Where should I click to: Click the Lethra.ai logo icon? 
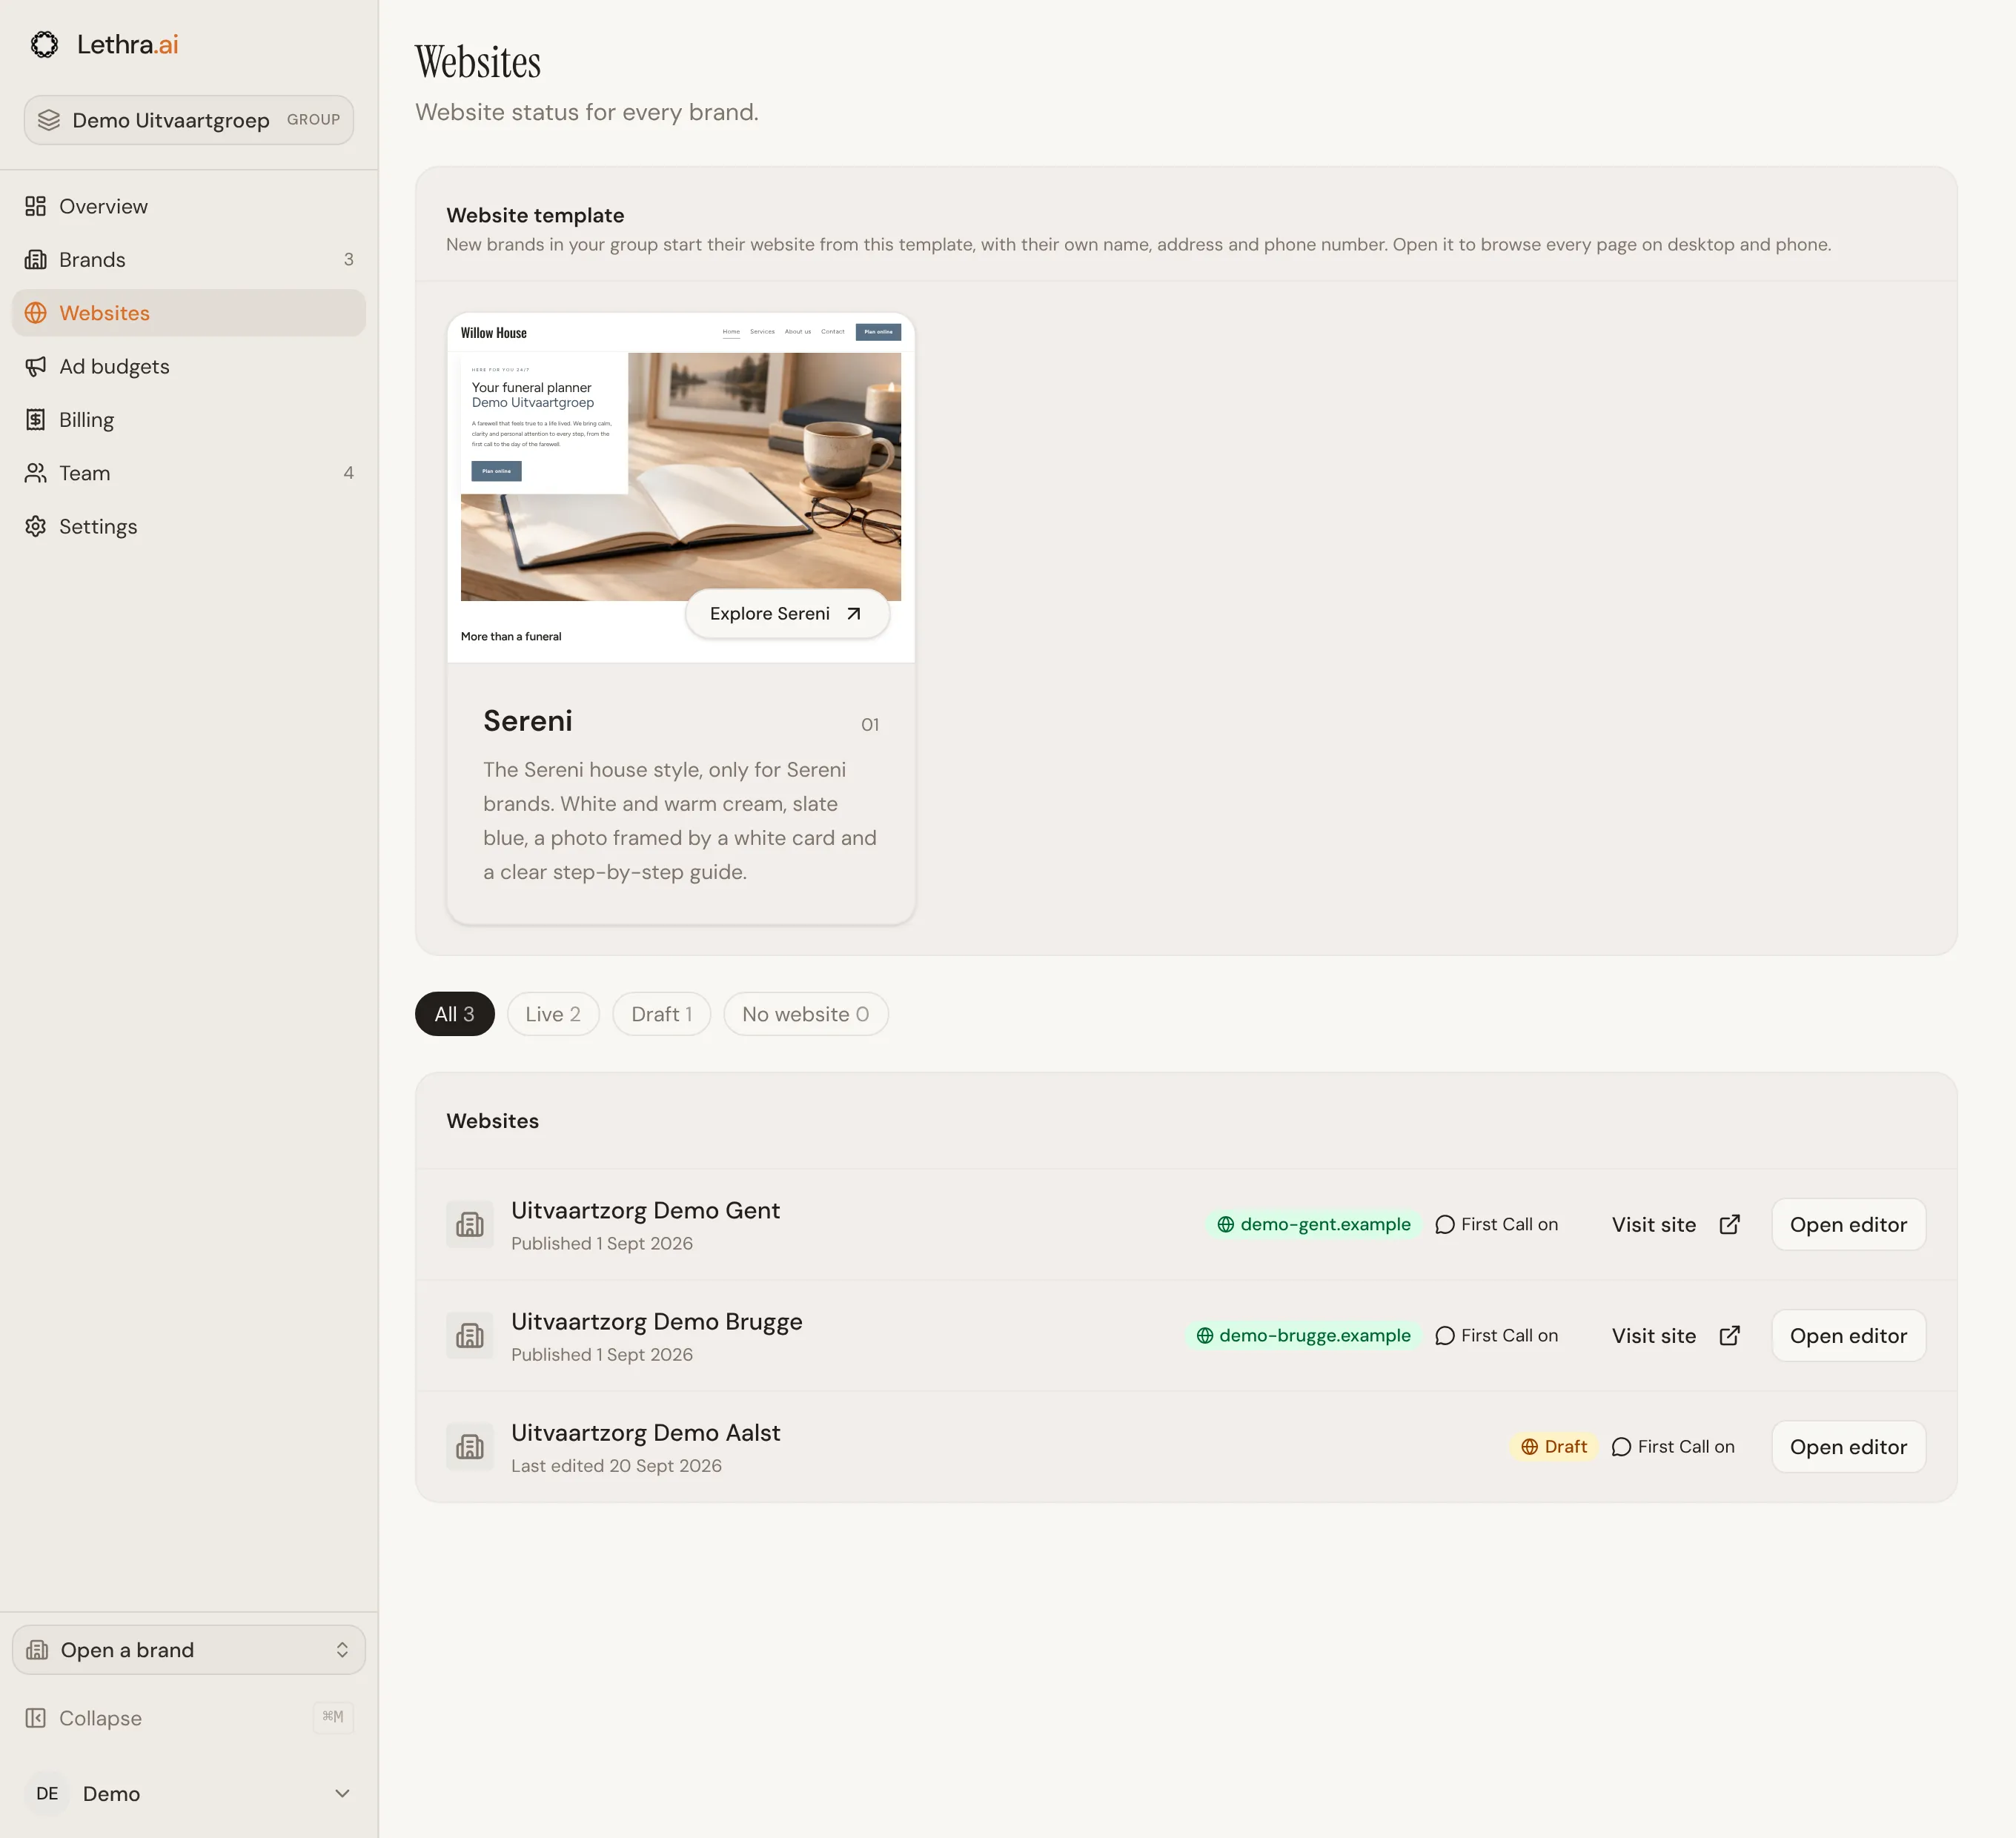pyautogui.click(x=44, y=44)
